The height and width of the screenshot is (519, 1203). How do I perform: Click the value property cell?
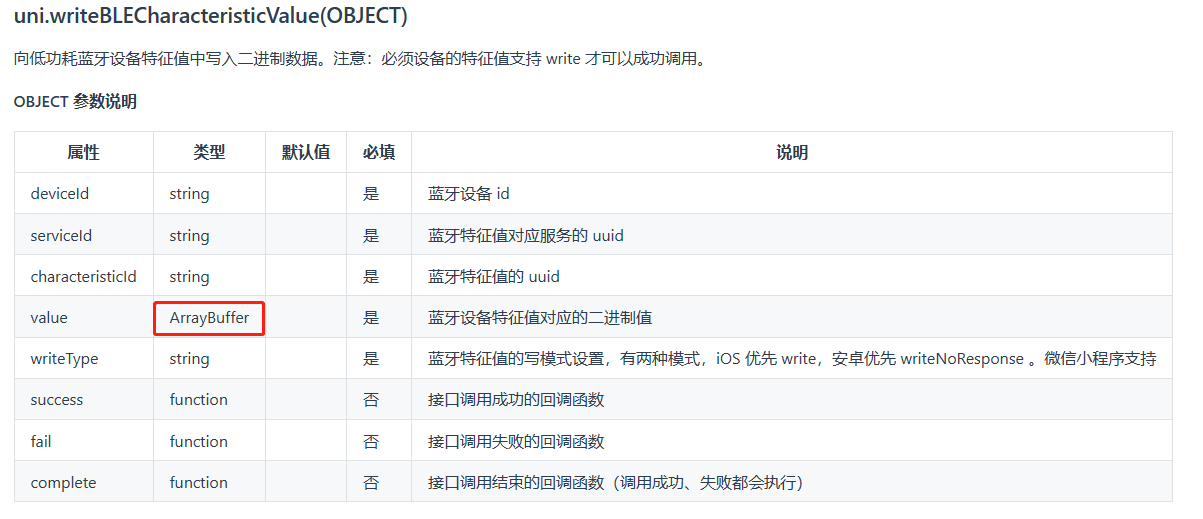[x=84, y=317]
